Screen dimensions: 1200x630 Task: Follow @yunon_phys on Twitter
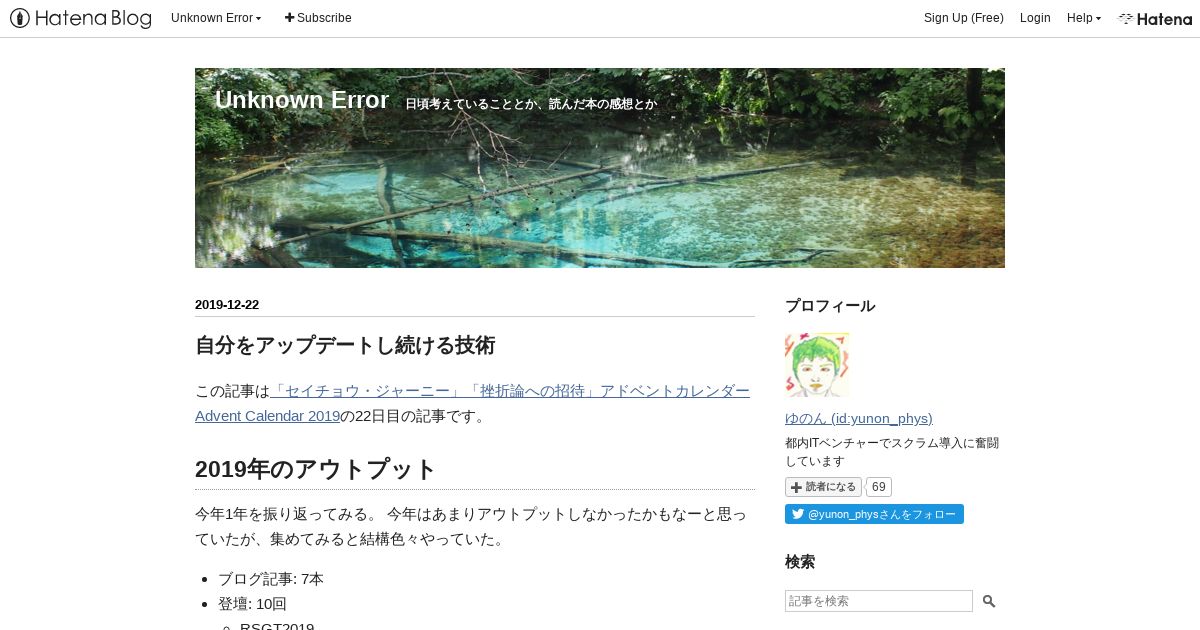(x=874, y=514)
